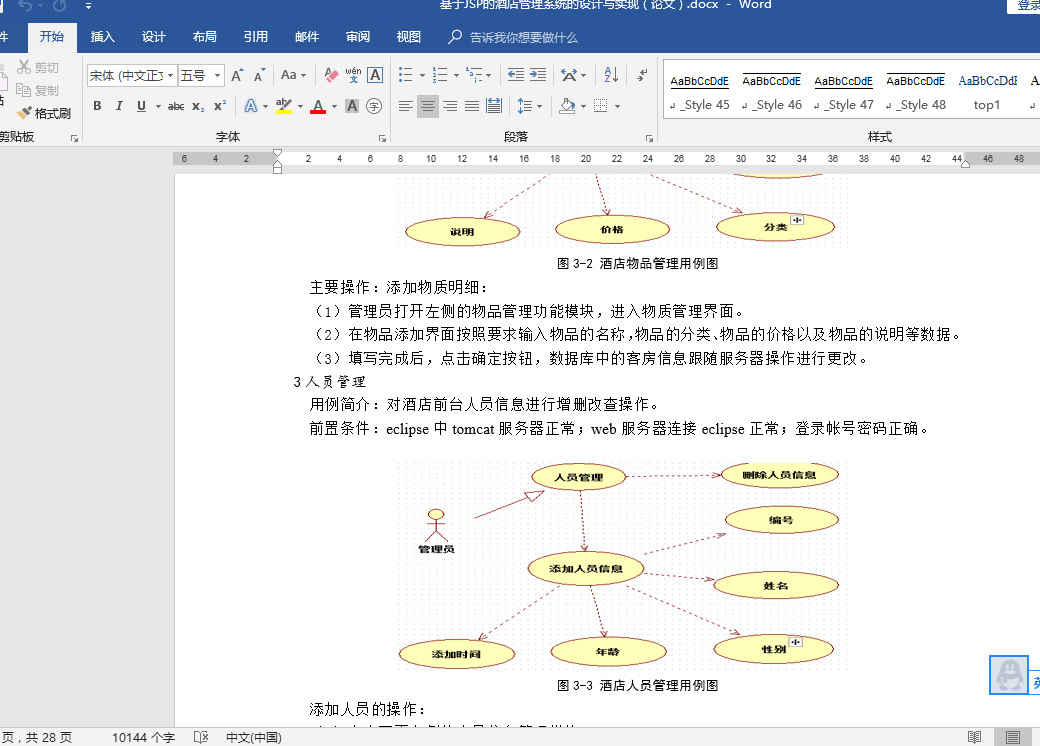Click the 中文(中国) language indicator
The width and height of the screenshot is (1040, 746).
point(254,737)
